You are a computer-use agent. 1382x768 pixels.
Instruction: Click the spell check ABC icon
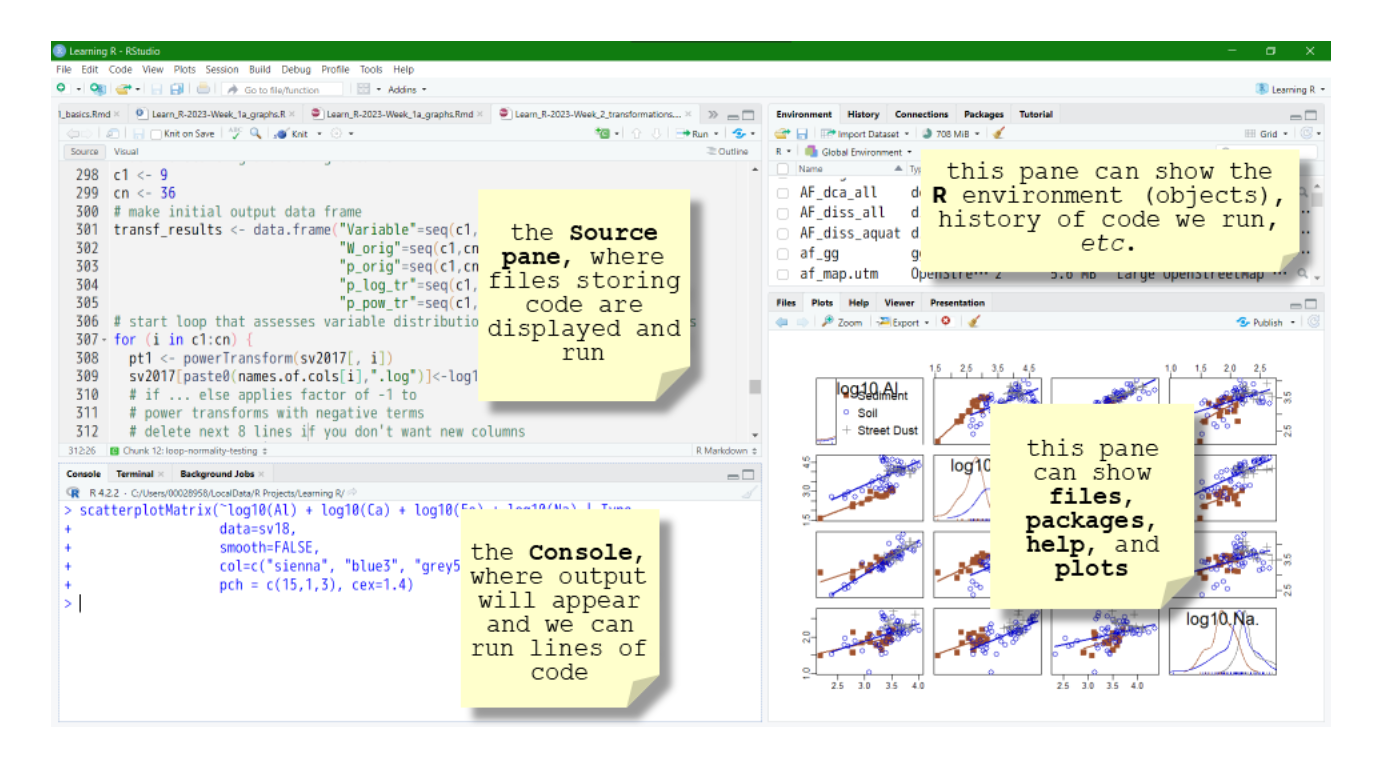(x=235, y=133)
